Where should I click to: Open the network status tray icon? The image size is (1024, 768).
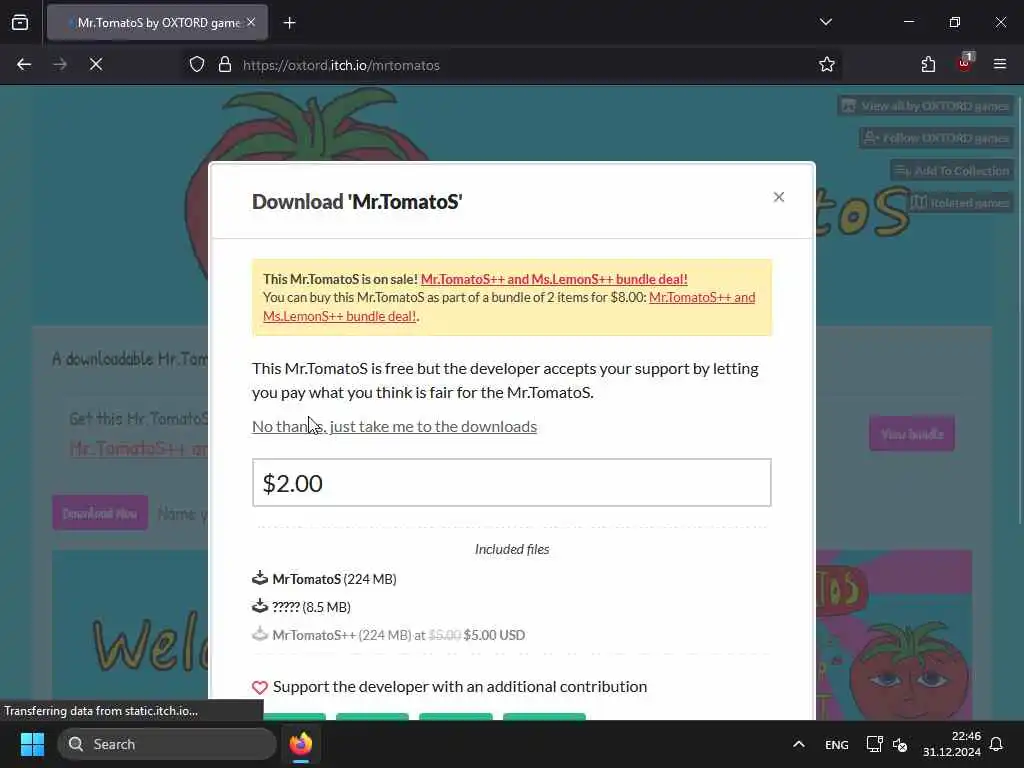coord(874,744)
